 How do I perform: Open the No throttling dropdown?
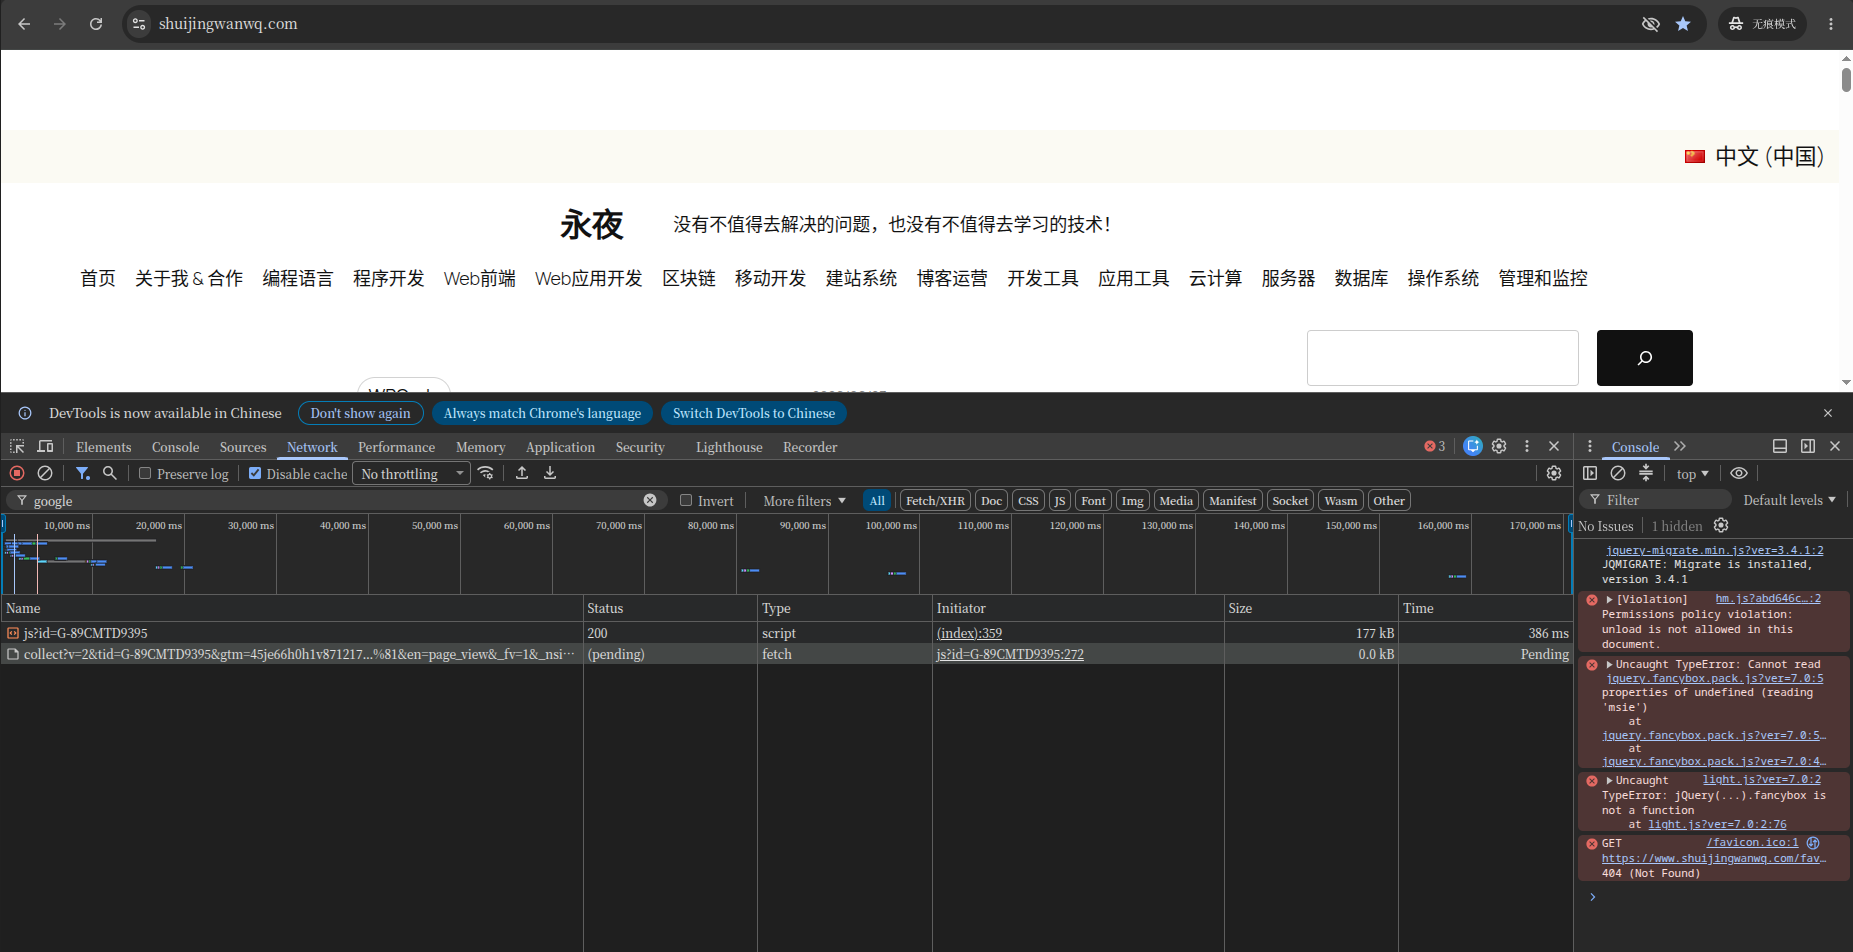412,474
